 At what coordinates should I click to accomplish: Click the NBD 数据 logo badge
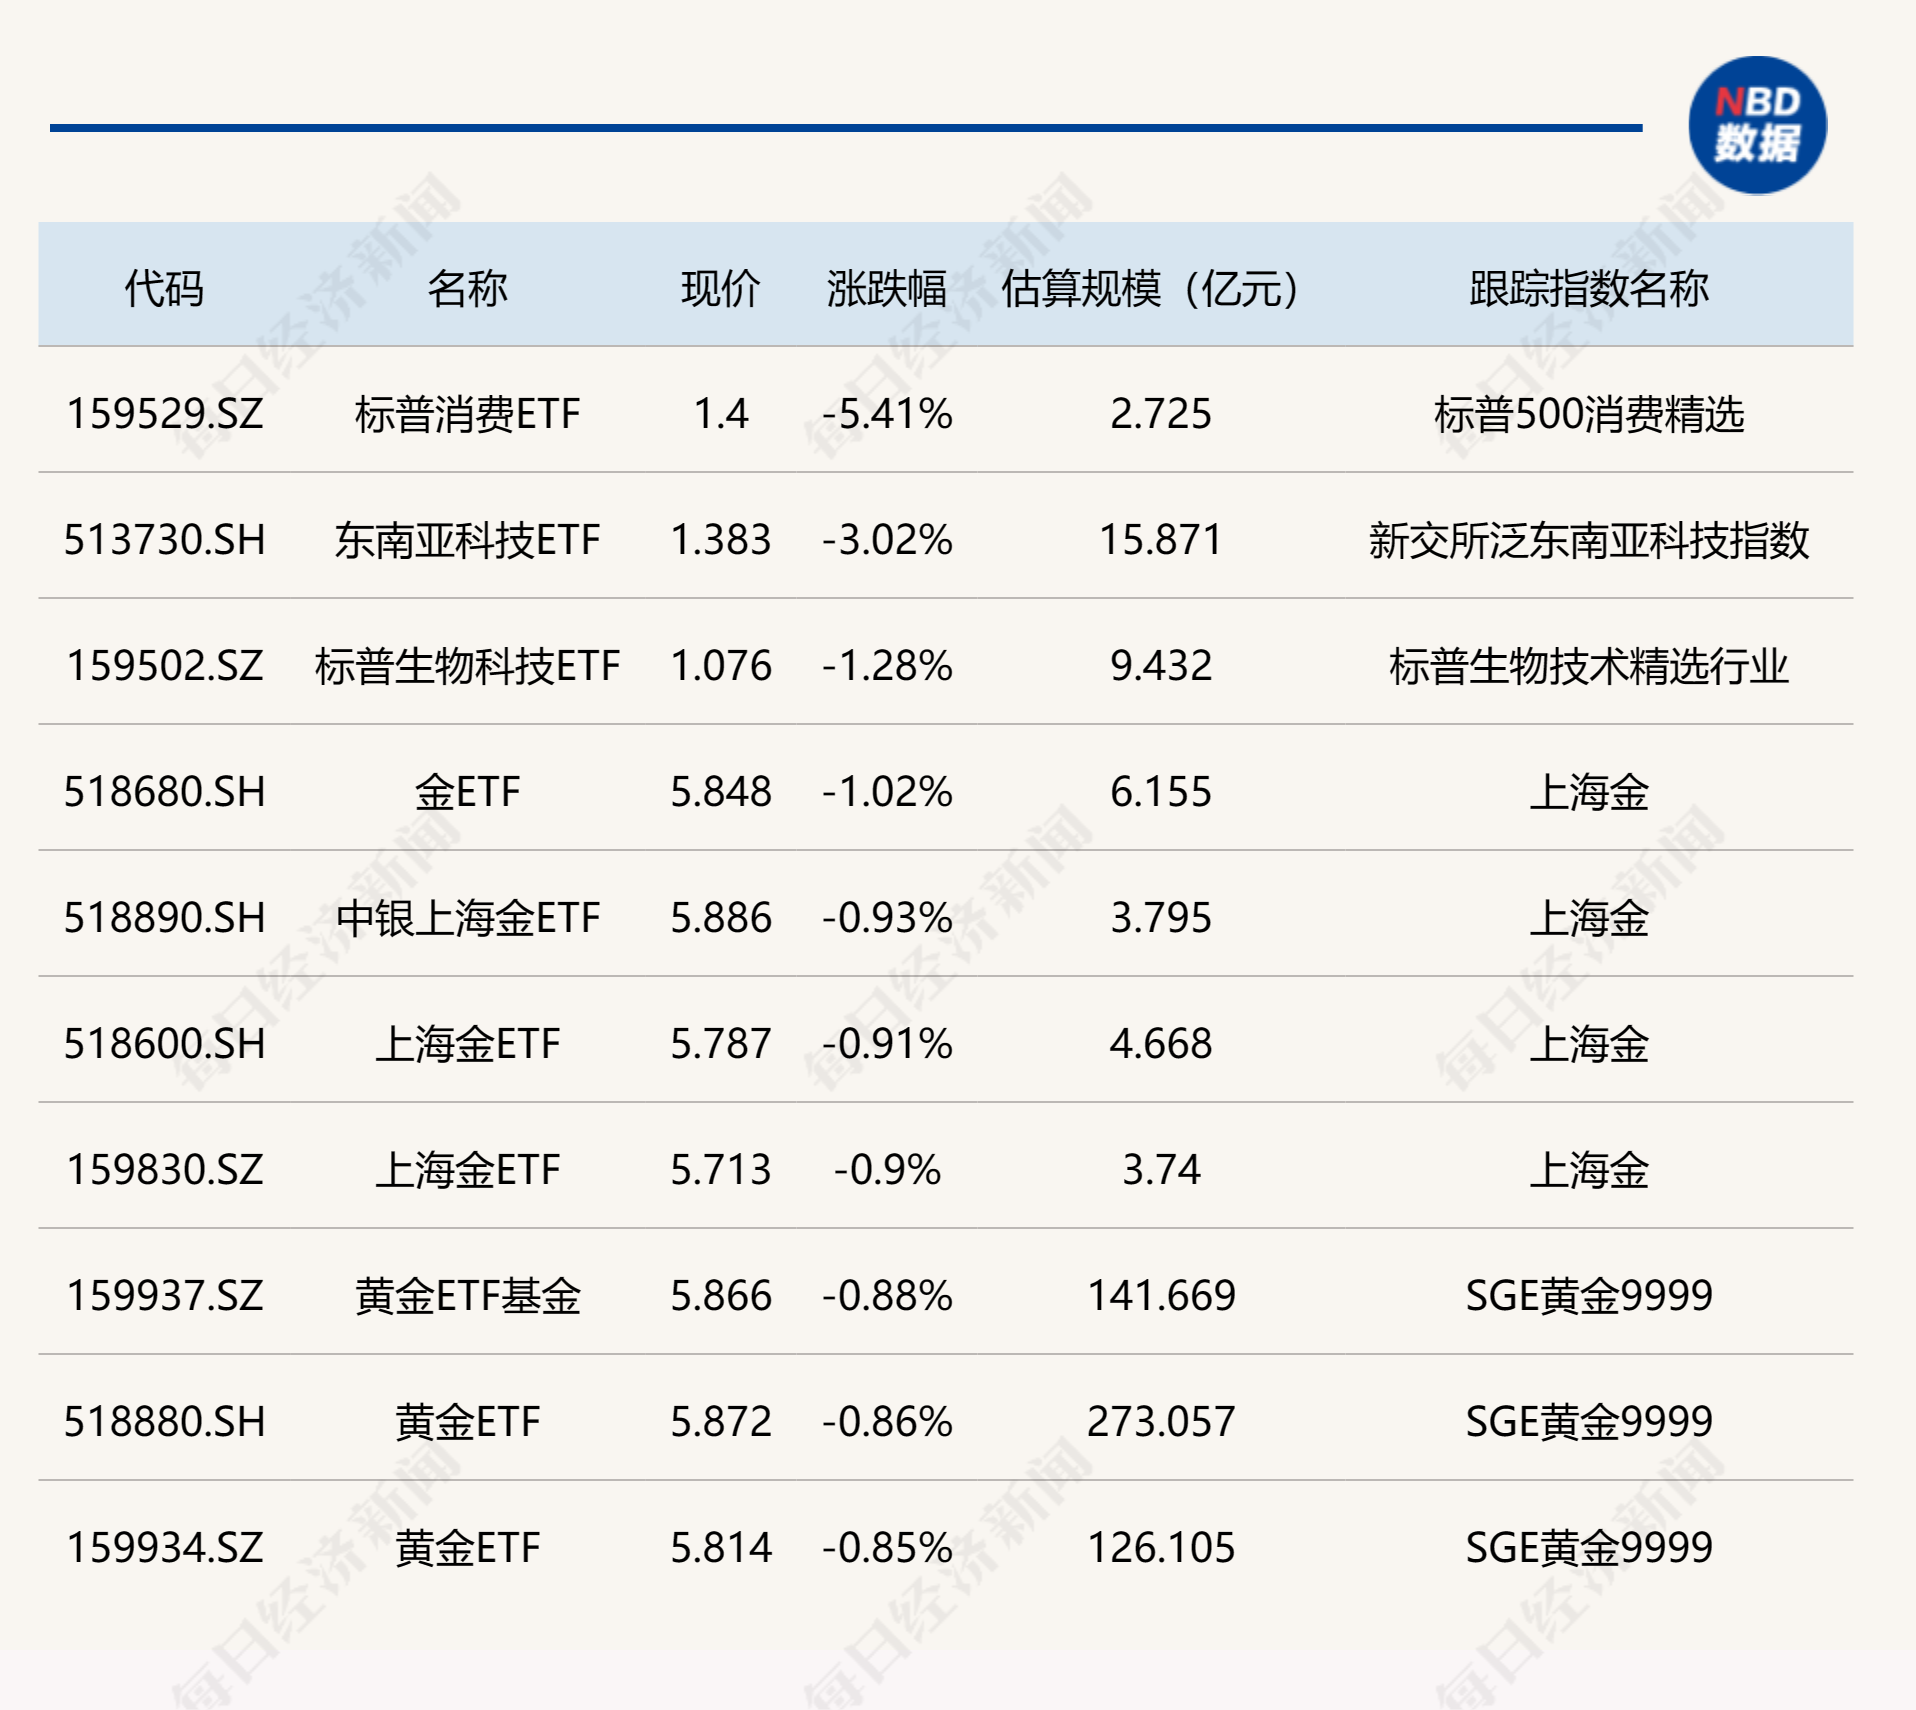1757,125
